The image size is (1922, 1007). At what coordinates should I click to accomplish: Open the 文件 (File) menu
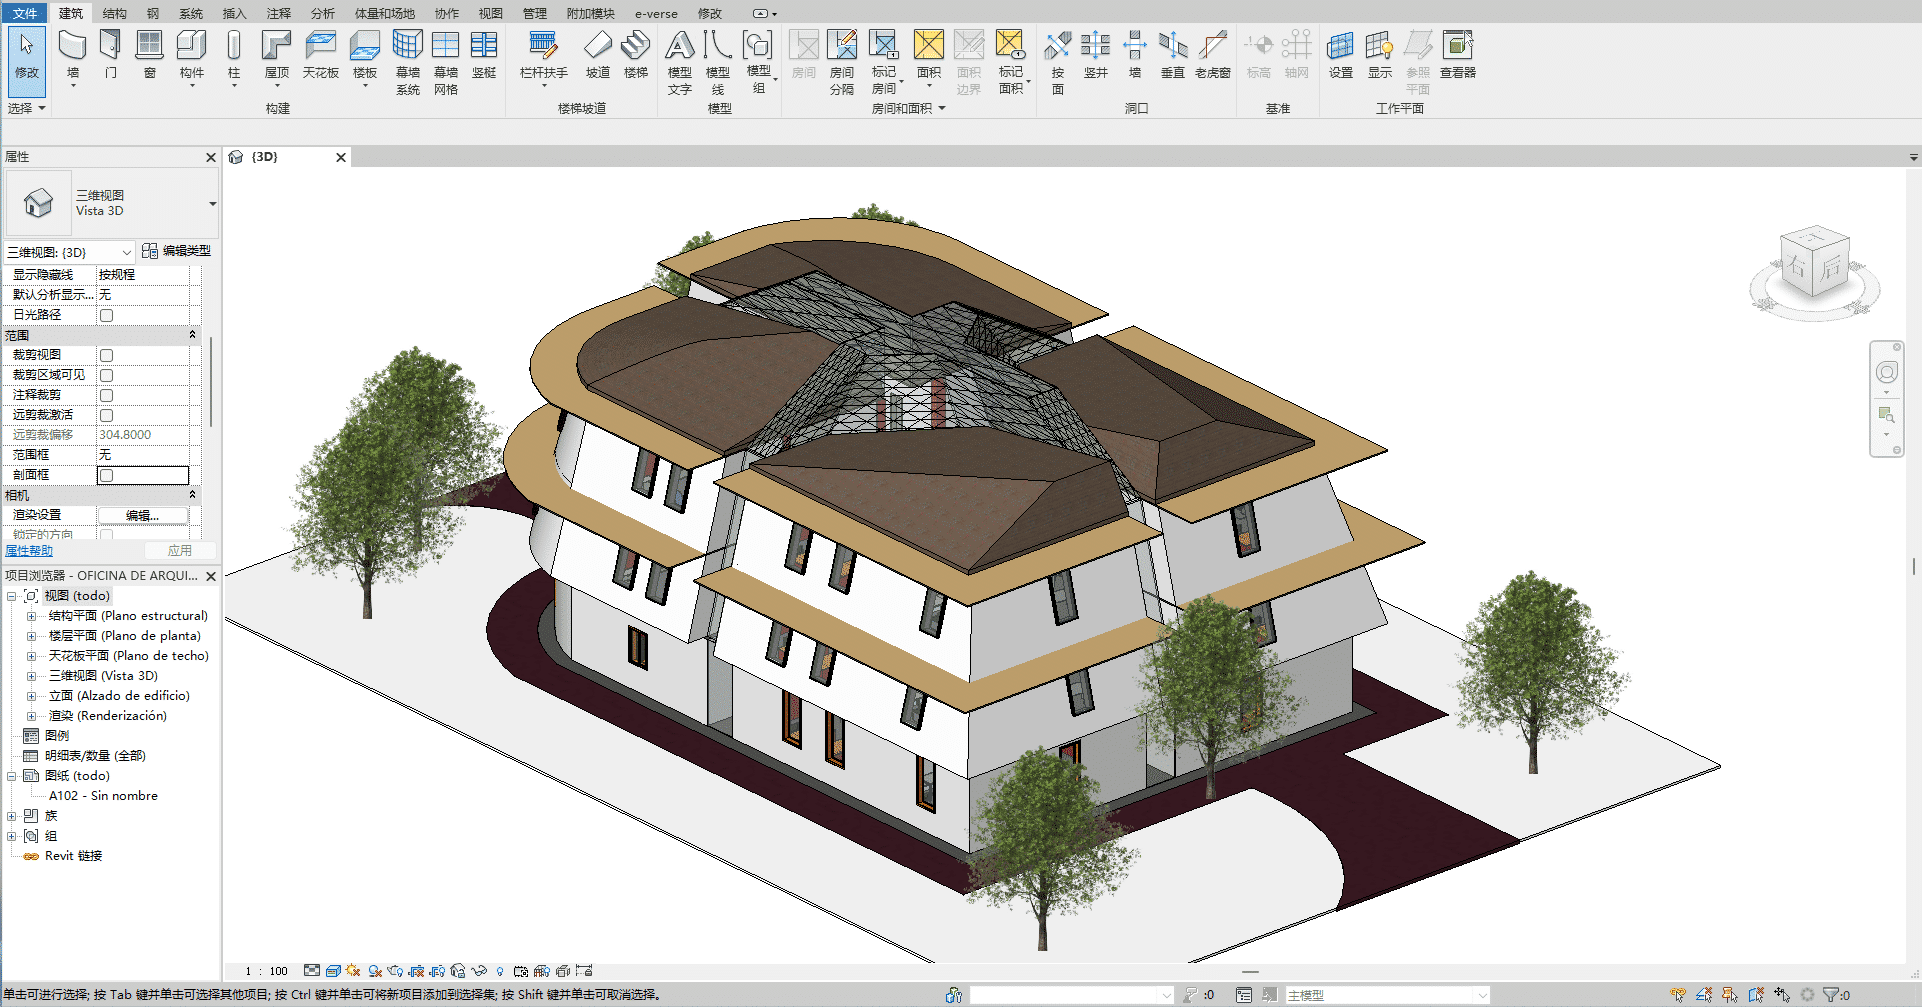(x=25, y=13)
